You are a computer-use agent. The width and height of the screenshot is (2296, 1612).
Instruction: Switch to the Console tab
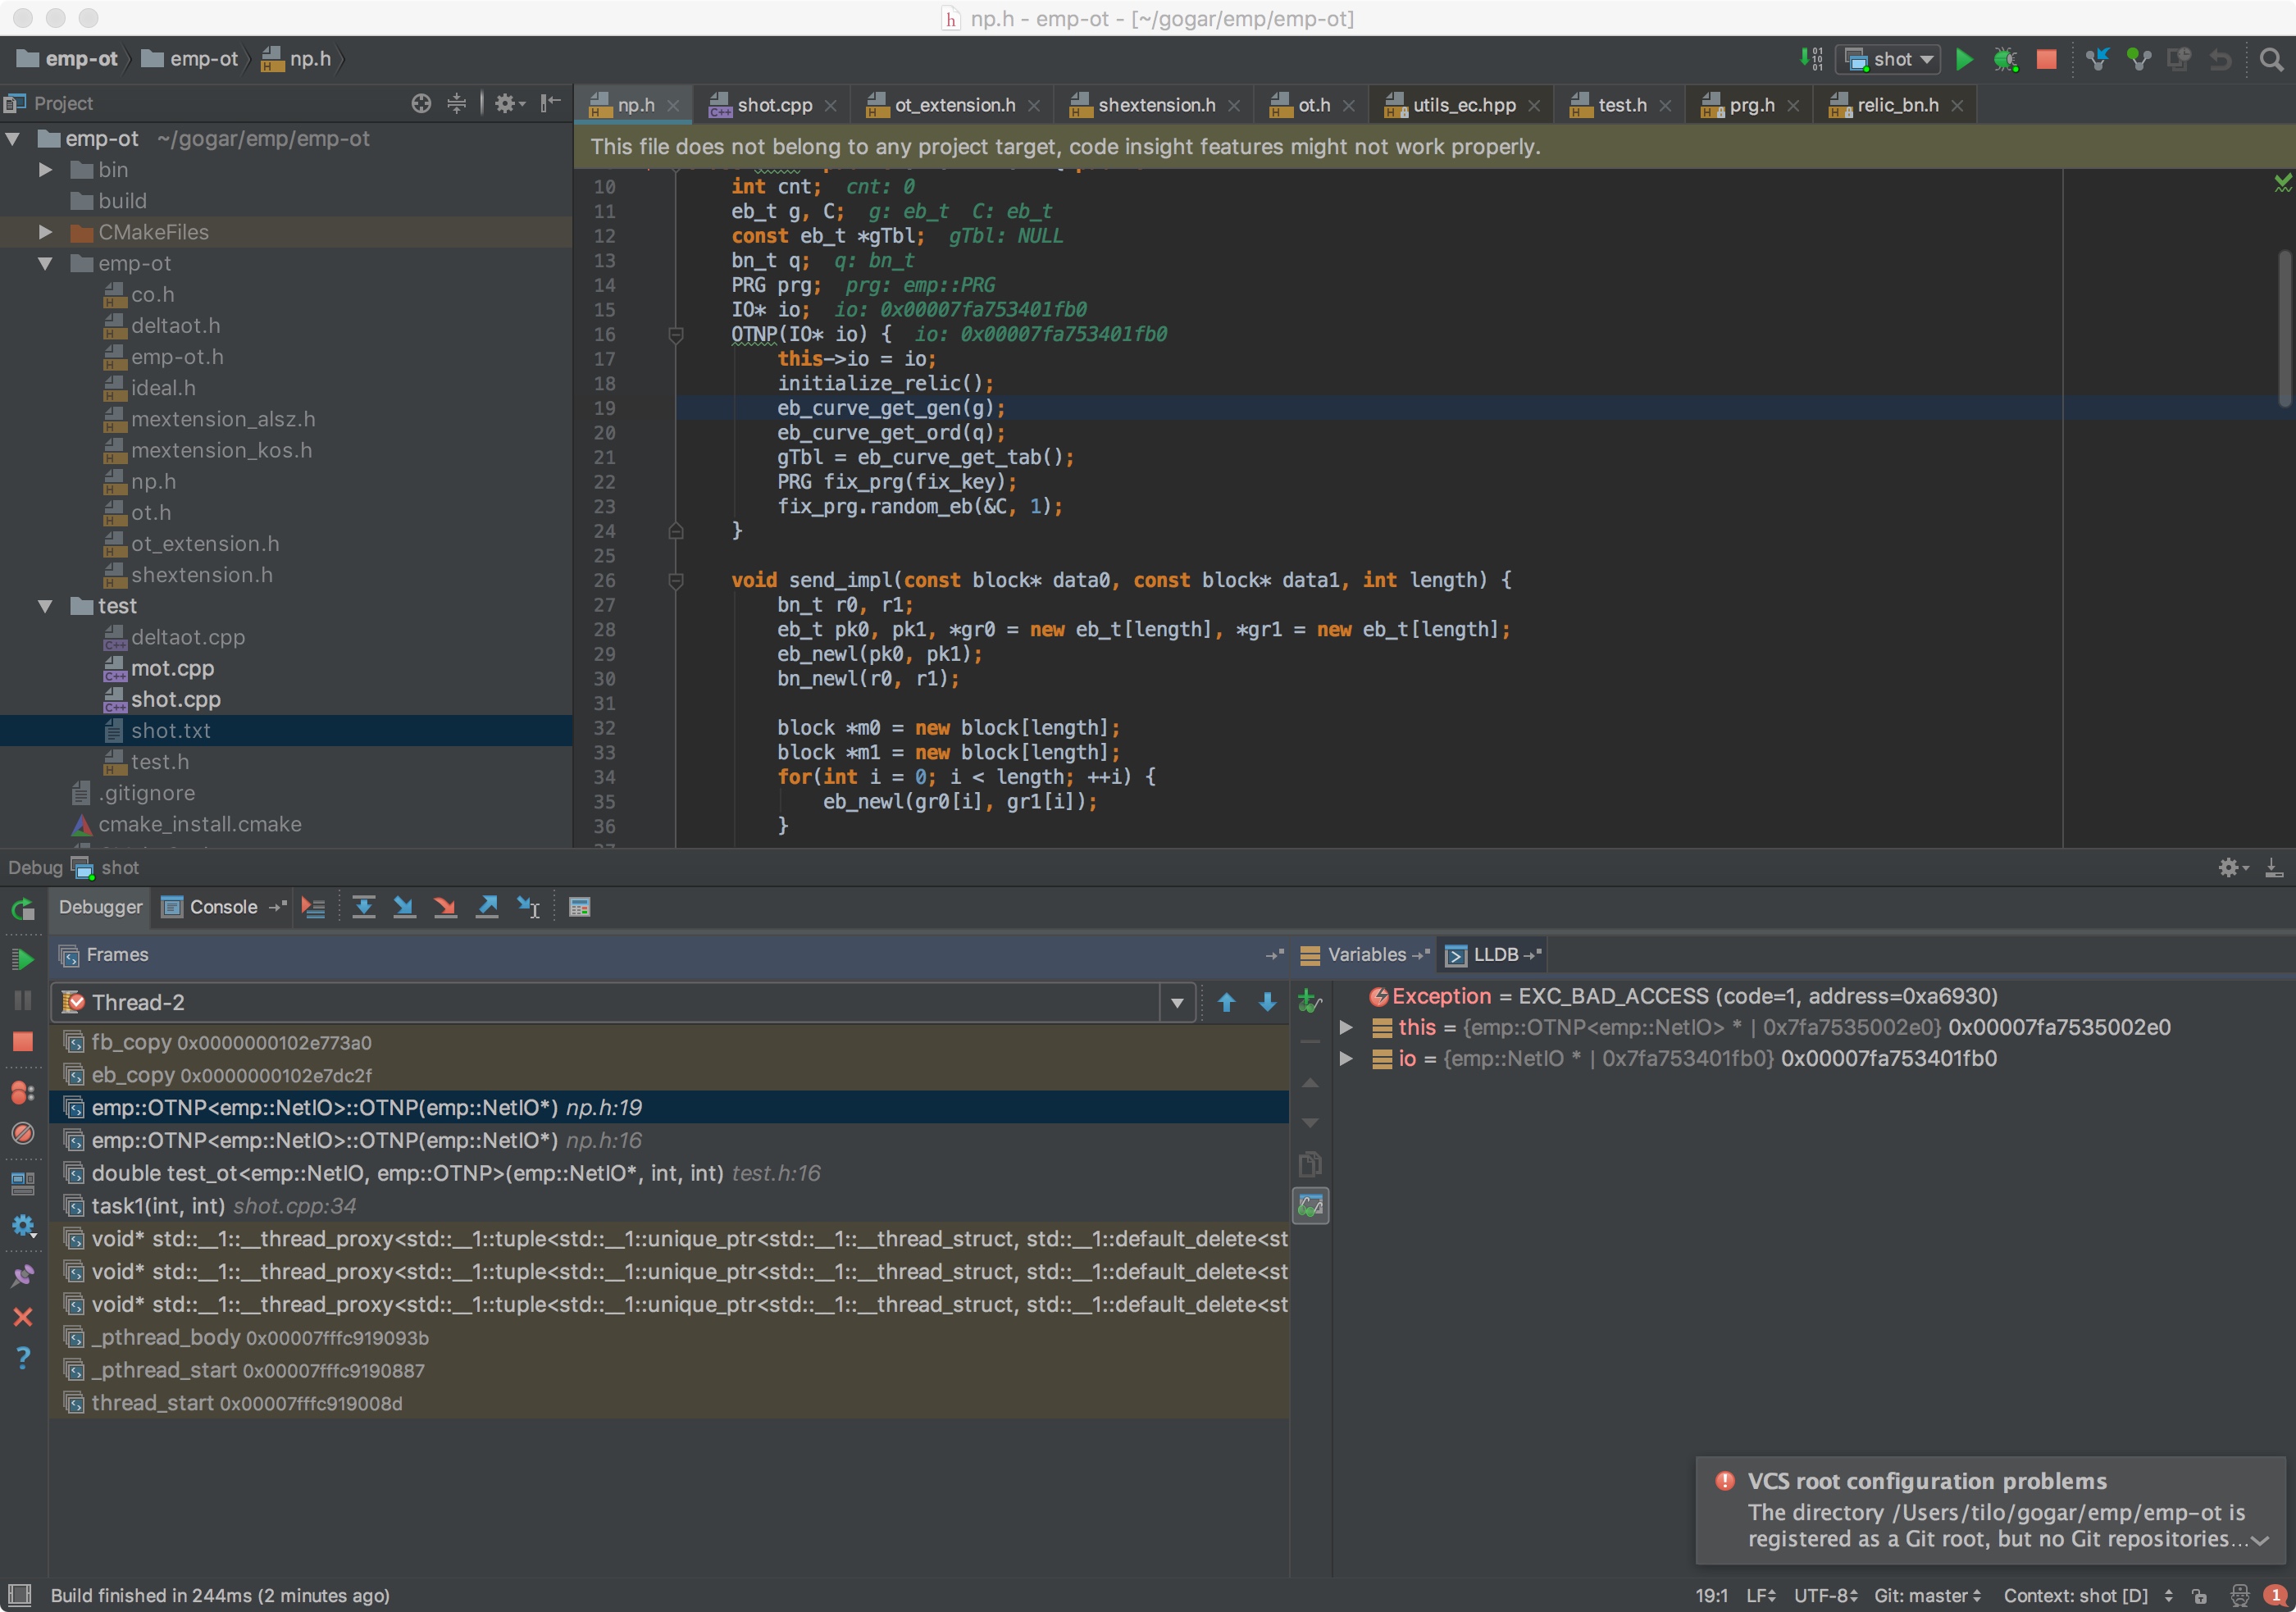[x=222, y=907]
